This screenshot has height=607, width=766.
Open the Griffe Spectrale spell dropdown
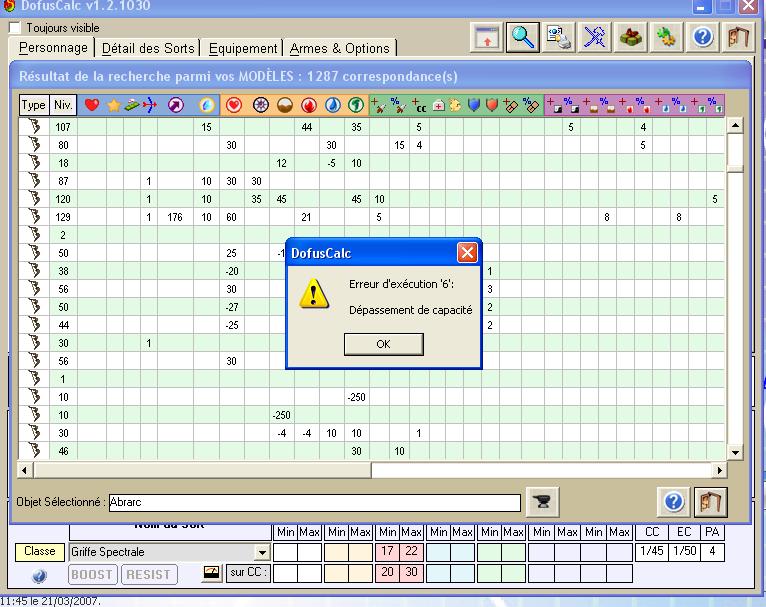click(x=262, y=552)
